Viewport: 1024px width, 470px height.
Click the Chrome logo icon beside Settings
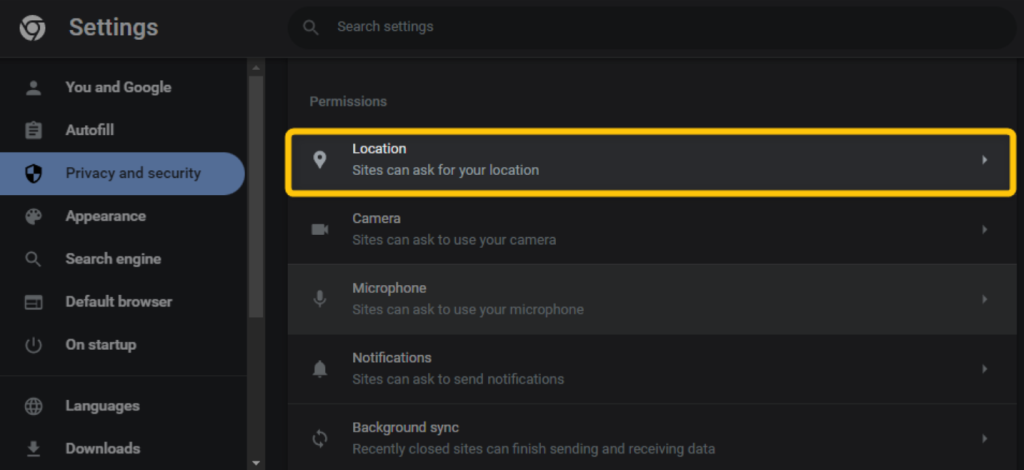coord(32,27)
